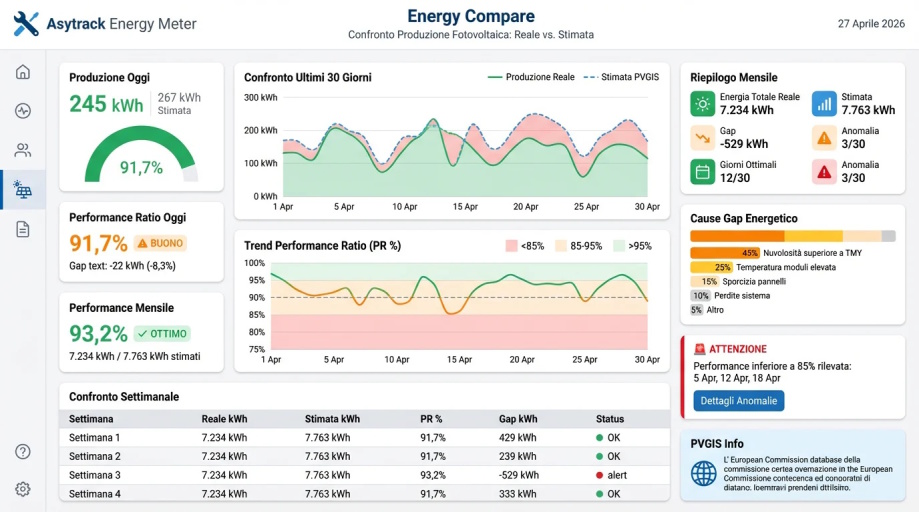Viewport: 919px width, 512px height.
Task: Click the -529 kWh gap cell in the table
Action: tap(519, 475)
